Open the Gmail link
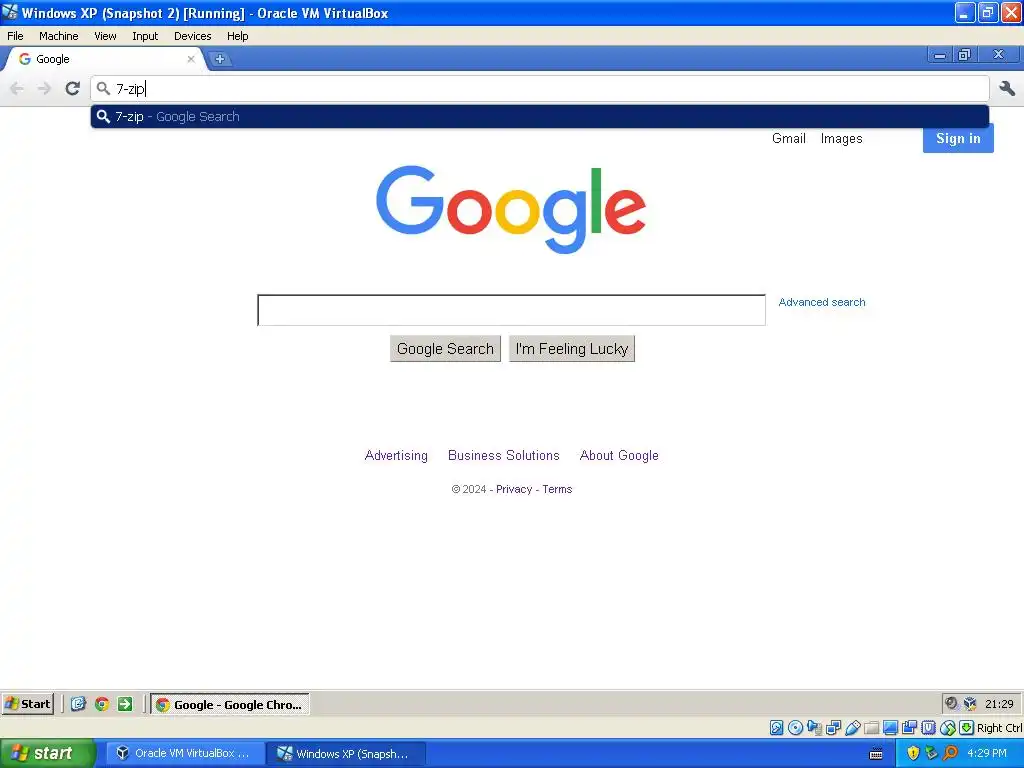The height and width of the screenshot is (768, 1024). [x=788, y=138]
